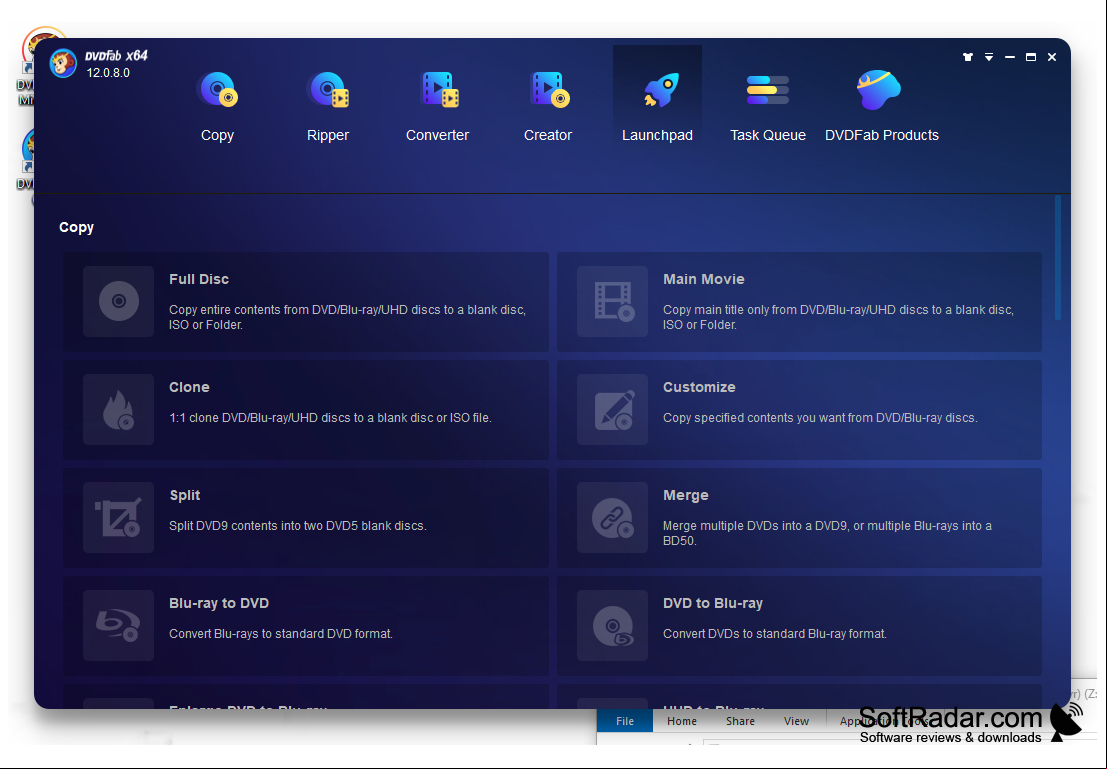Show DVDFab Products
This screenshot has width=1107, height=769.
pyautogui.click(x=882, y=106)
